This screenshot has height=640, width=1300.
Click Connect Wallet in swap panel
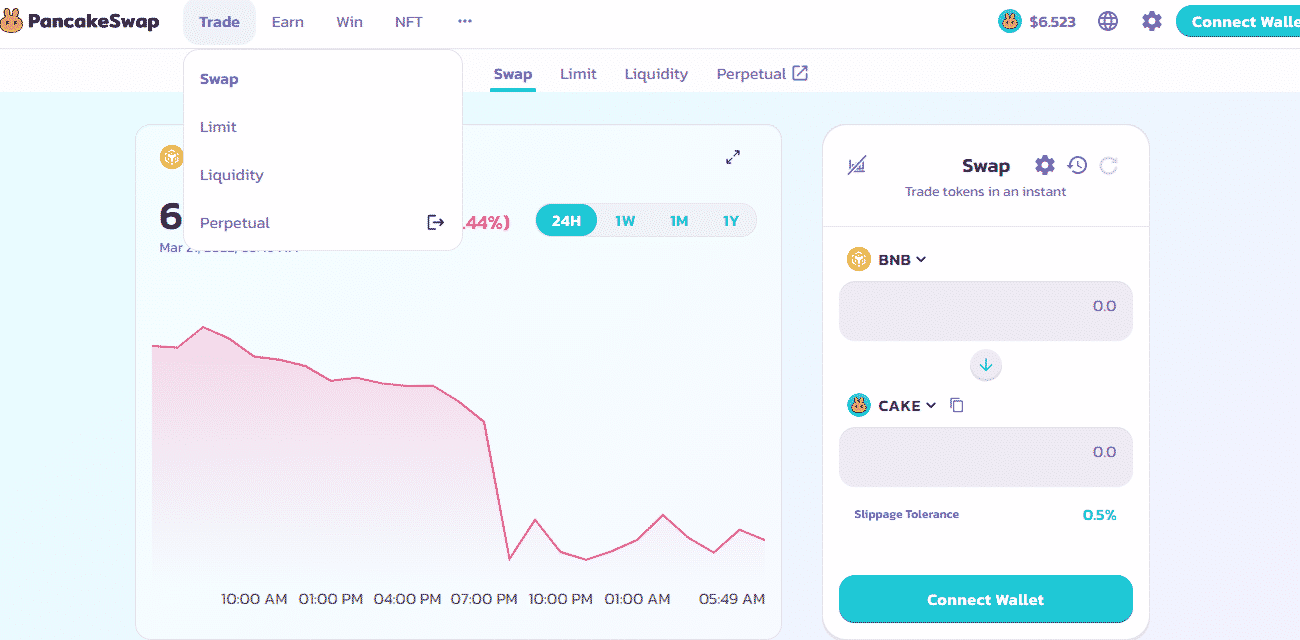(x=986, y=599)
